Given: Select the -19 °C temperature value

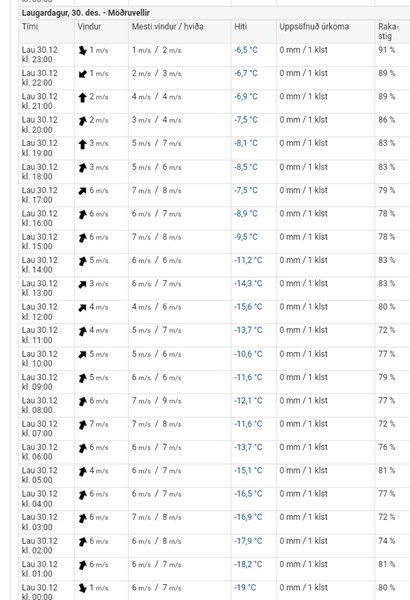Looking at the screenshot, I should pos(245,588).
